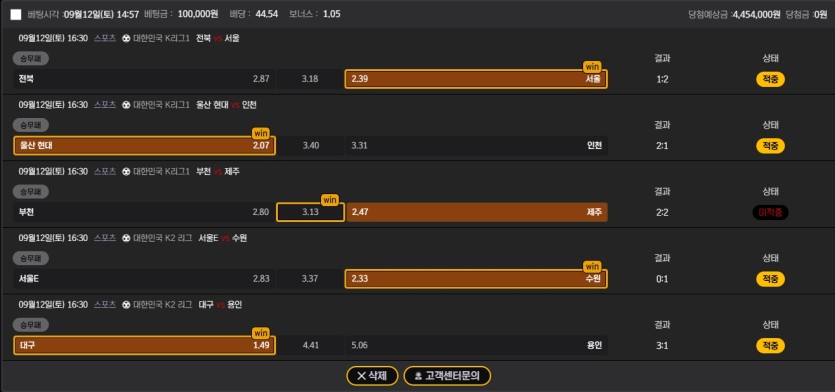Click the result score 2:1
Screen dimensions: 835x392
click(x=662, y=146)
